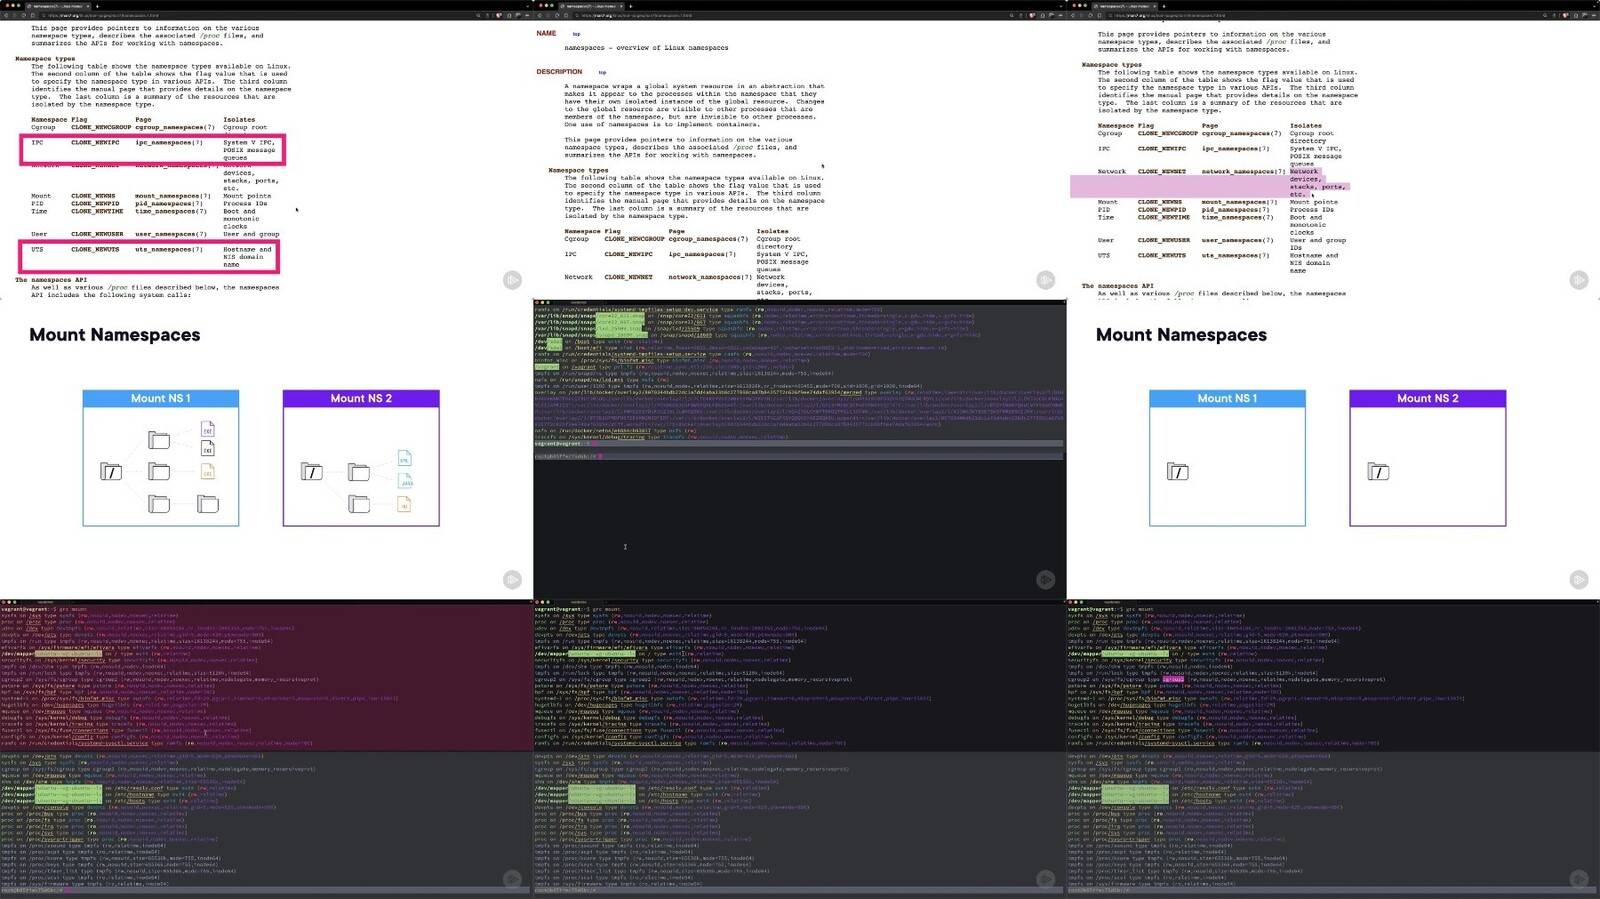The image size is (1600, 899).
Task: Open cgroup_namespaces(7) link in page showing NAME heading
Action: (x=708, y=239)
